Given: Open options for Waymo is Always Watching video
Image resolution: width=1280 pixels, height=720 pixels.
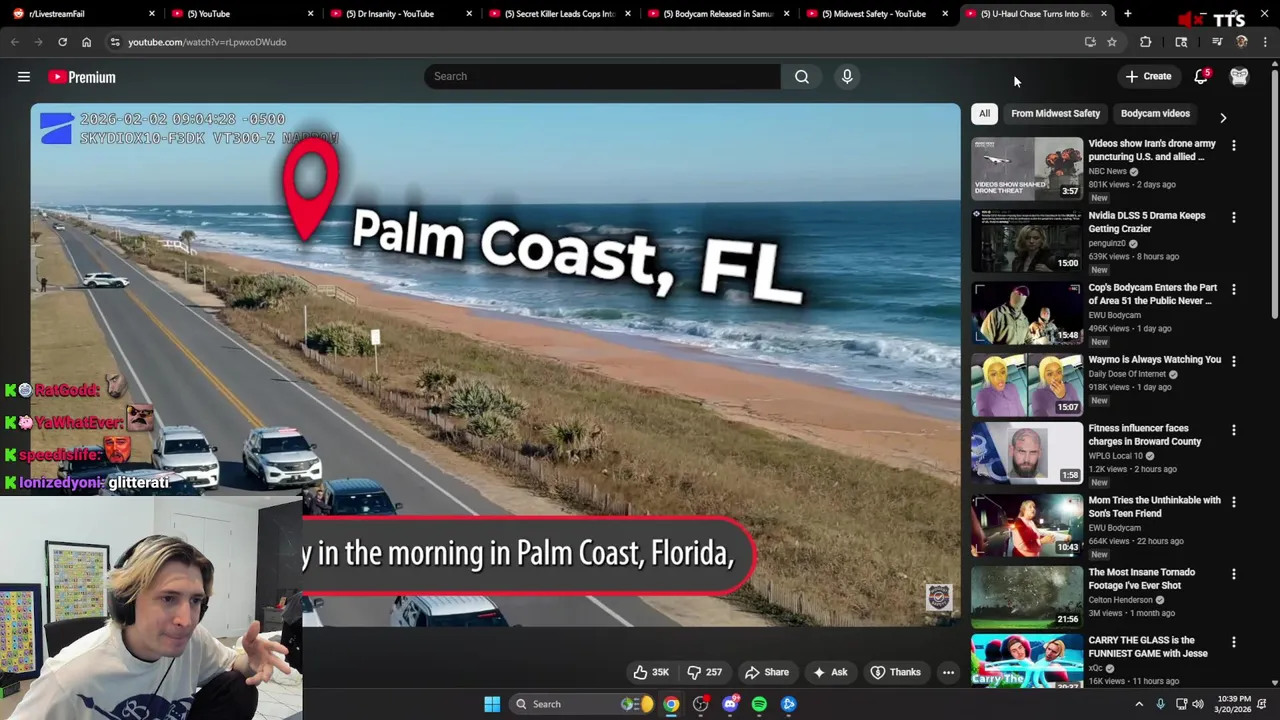Looking at the screenshot, I should coord(1233,361).
